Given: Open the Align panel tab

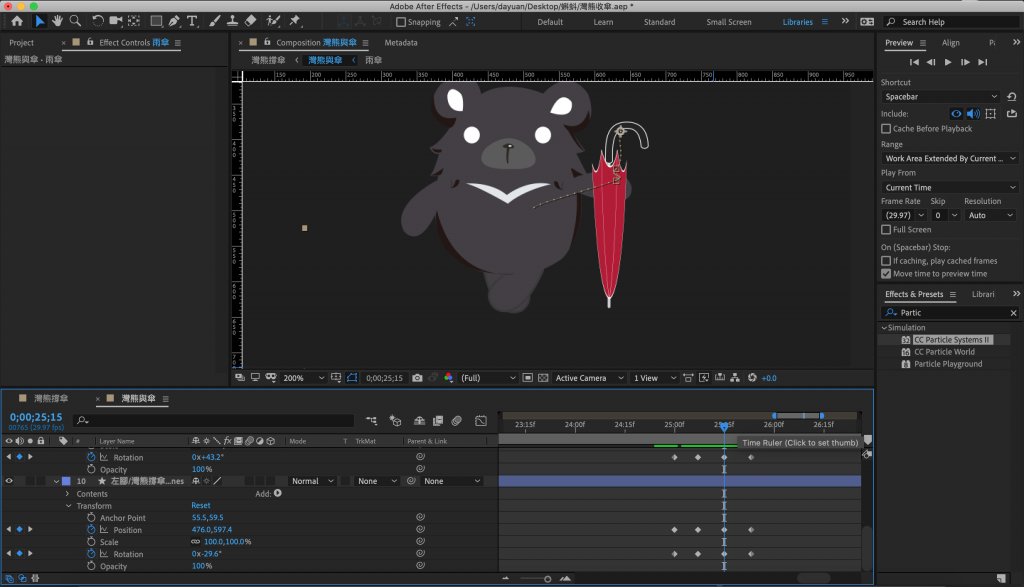Looking at the screenshot, I should pos(950,43).
